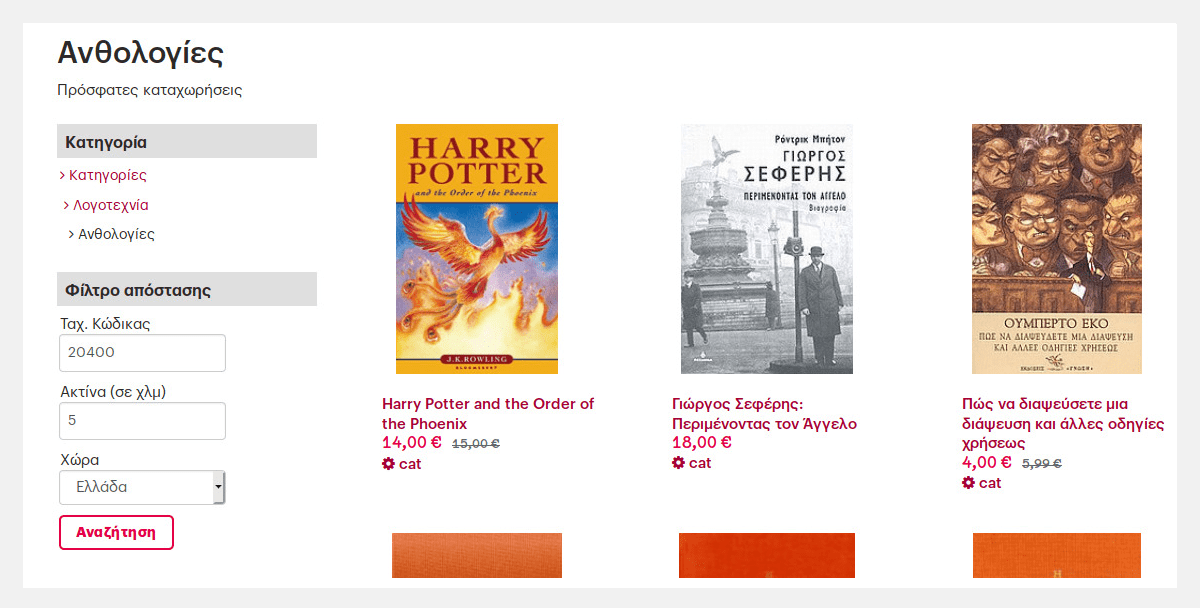Click the first orange book cover in second row
The width and height of the screenshot is (1200, 608).
pyautogui.click(x=477, y=556)
